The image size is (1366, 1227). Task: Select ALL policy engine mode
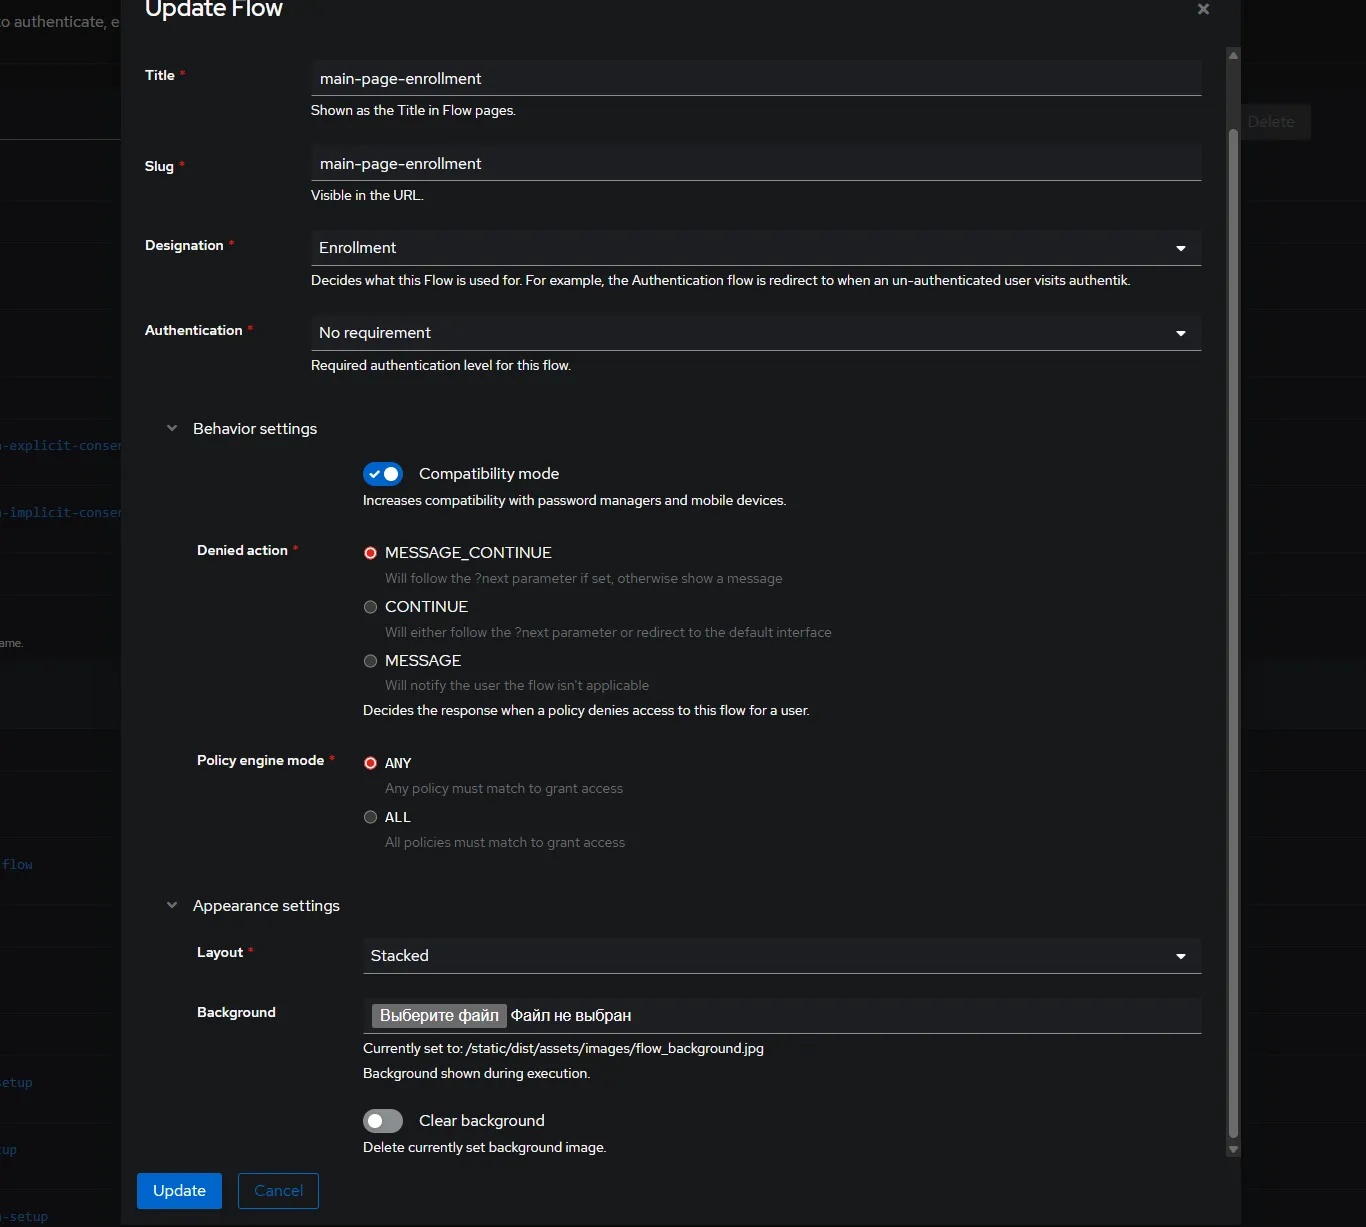[371, 817]
